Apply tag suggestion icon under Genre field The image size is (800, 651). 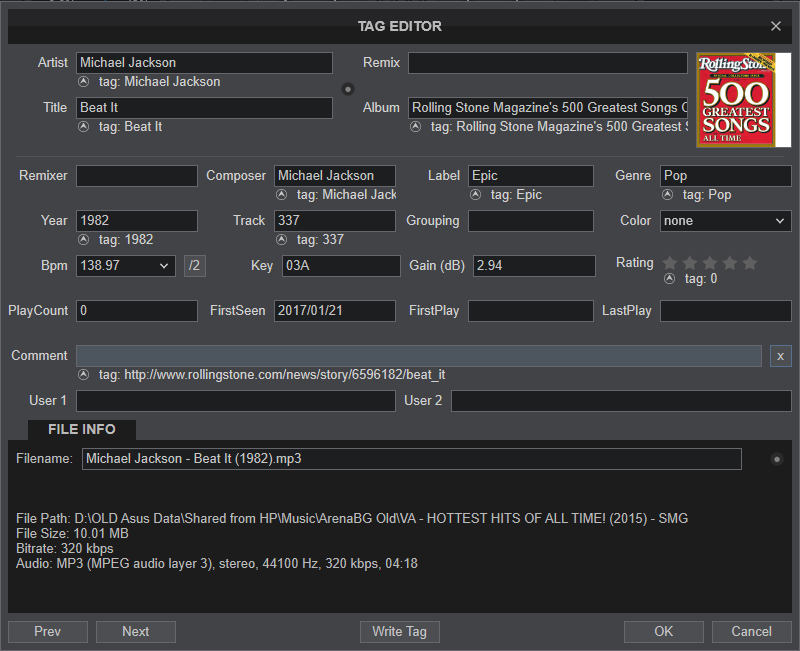click(667, 194)
